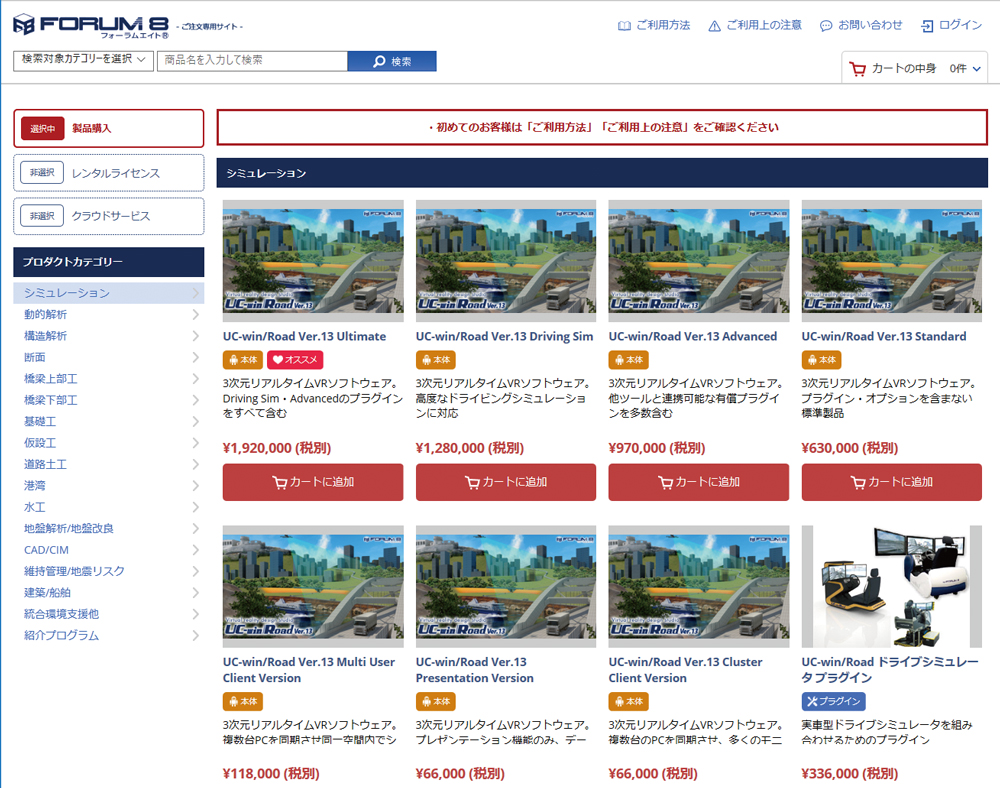Open the シミュレーション category

[x=108, y=293]
